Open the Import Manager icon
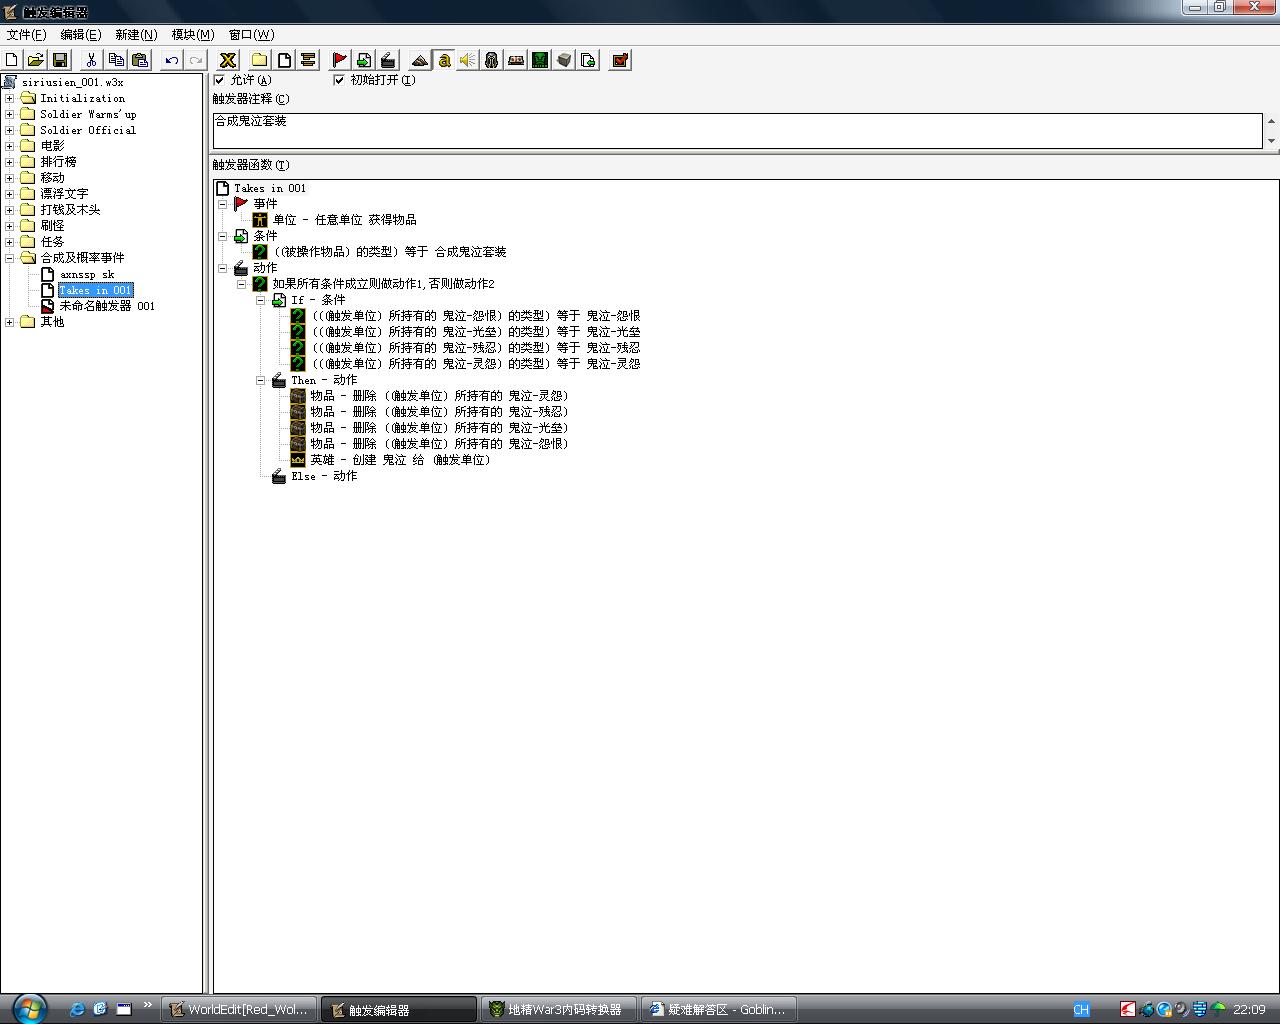This screenshot has height=1024, width=1280. coord(588,60)
